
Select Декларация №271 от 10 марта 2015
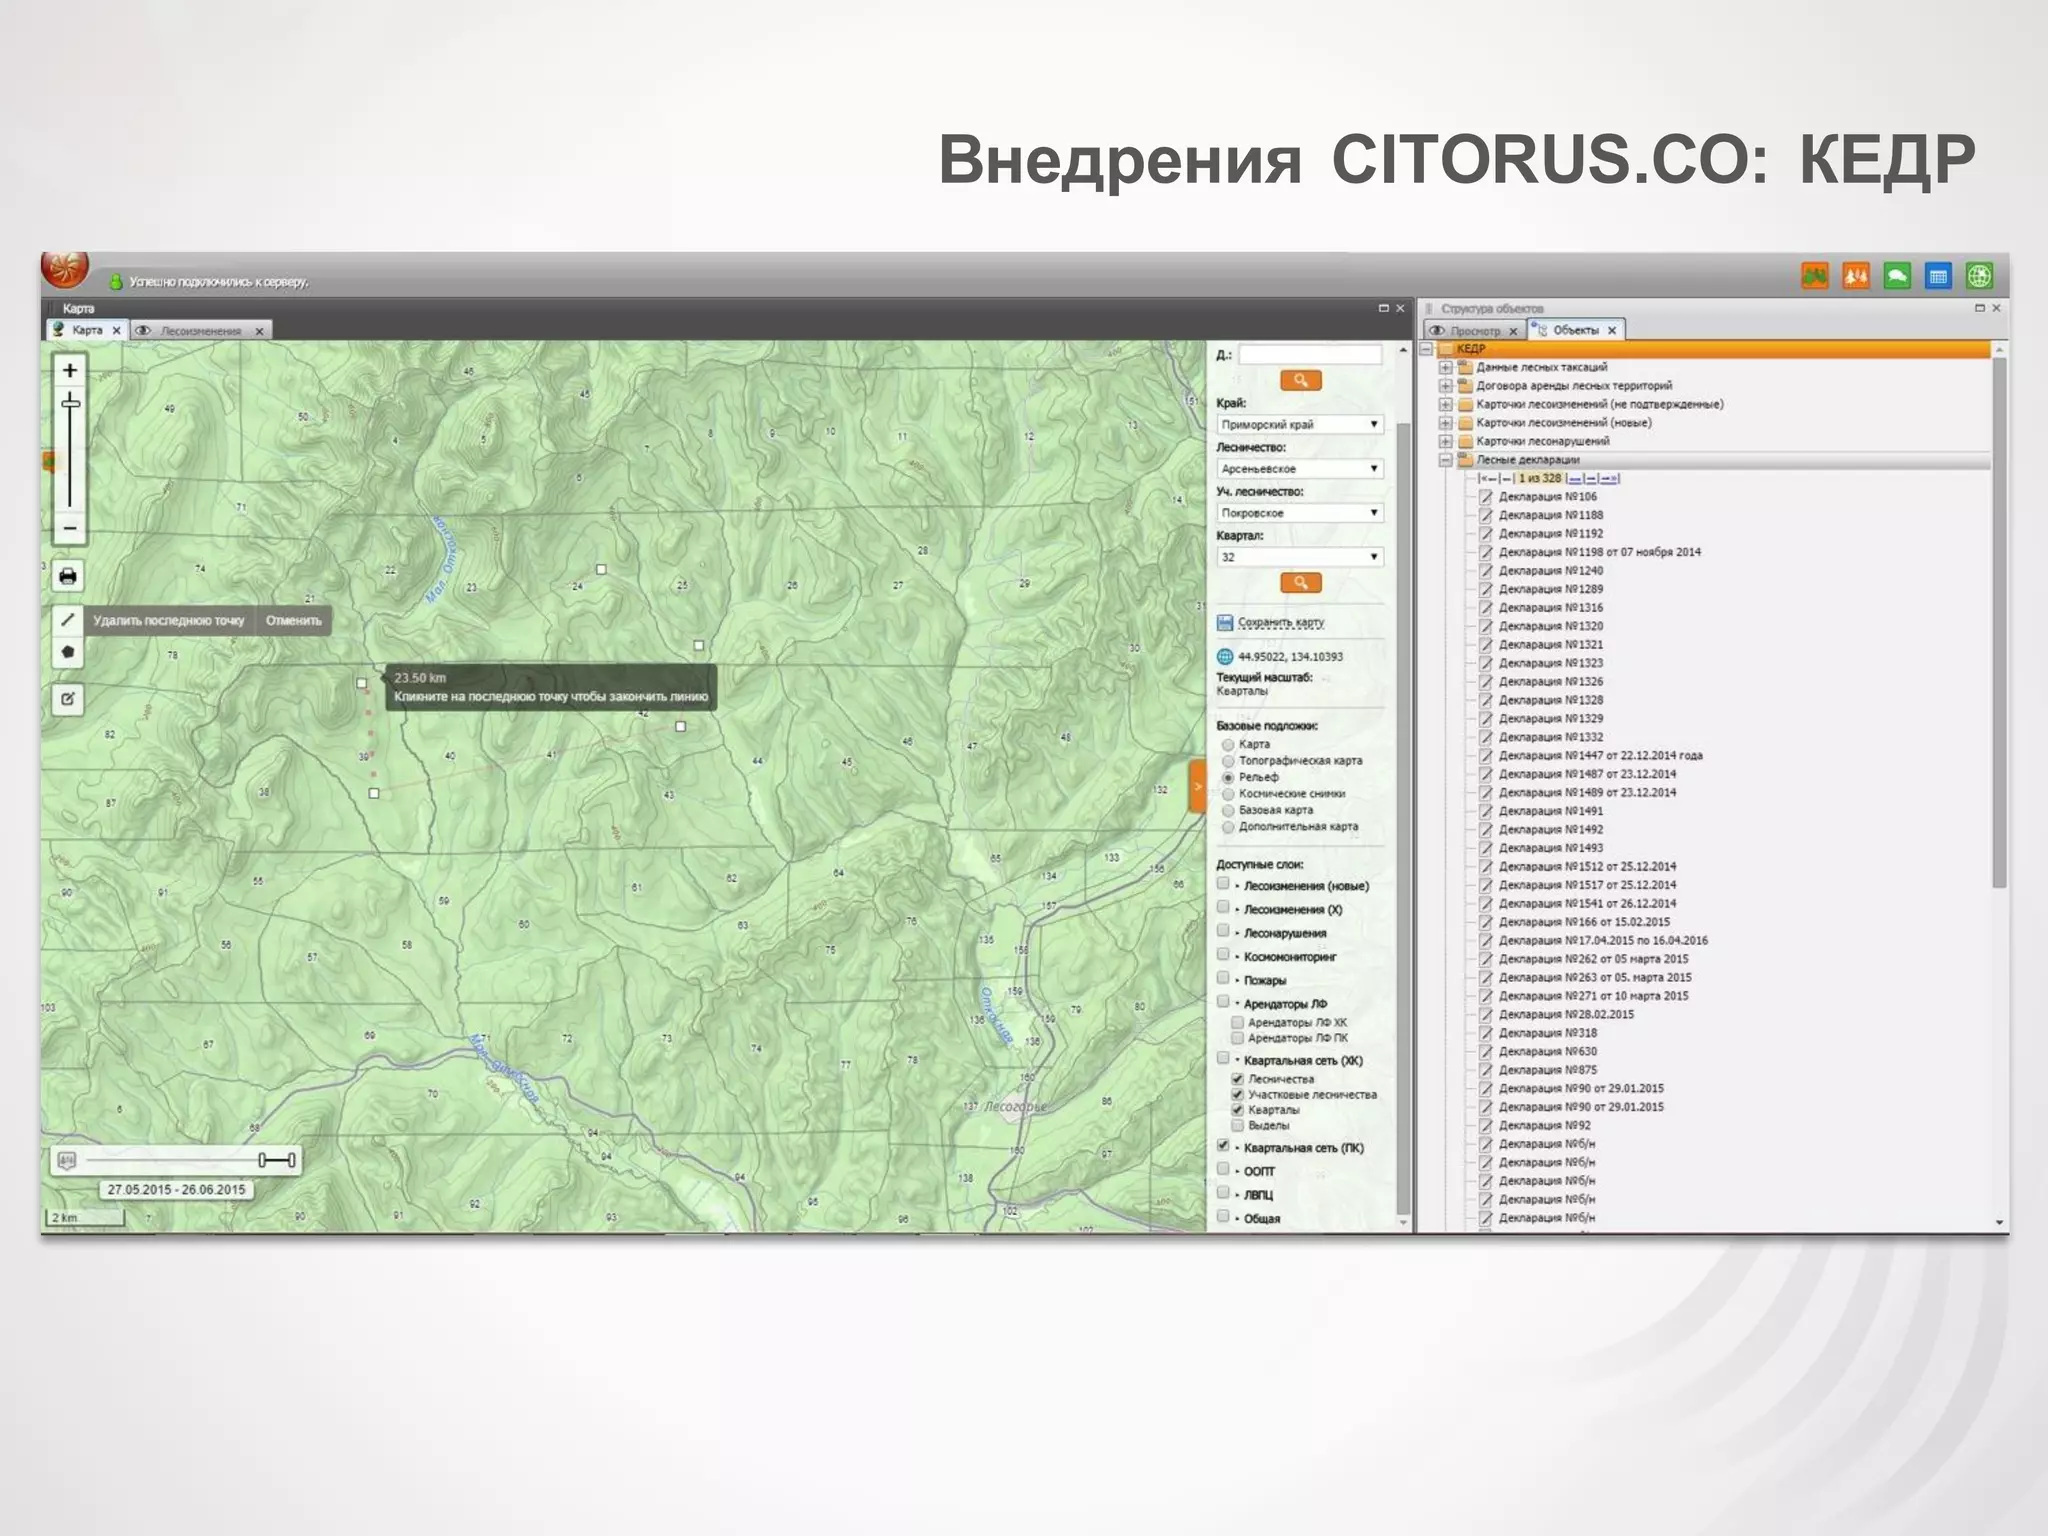point(1593,996)
